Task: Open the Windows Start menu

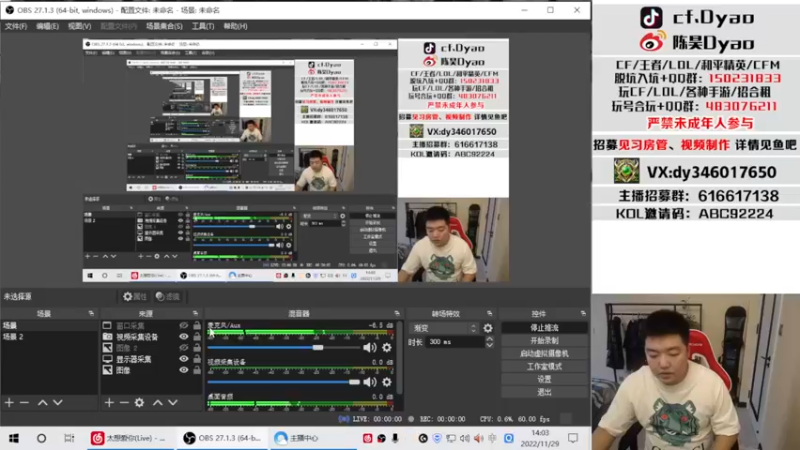Action: 14,438
